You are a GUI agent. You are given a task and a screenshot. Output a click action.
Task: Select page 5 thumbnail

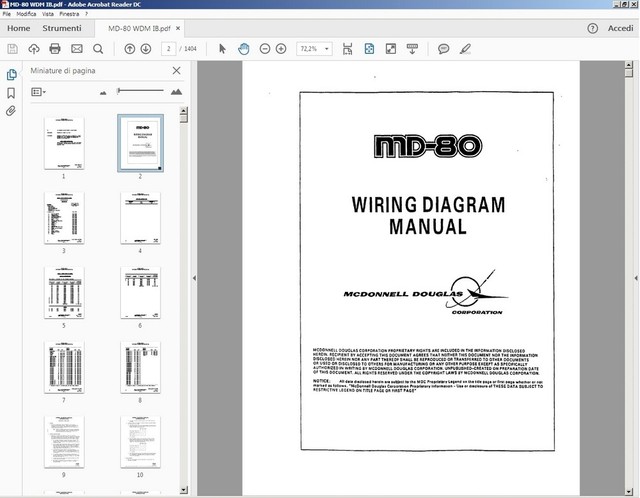coord(64,293)
